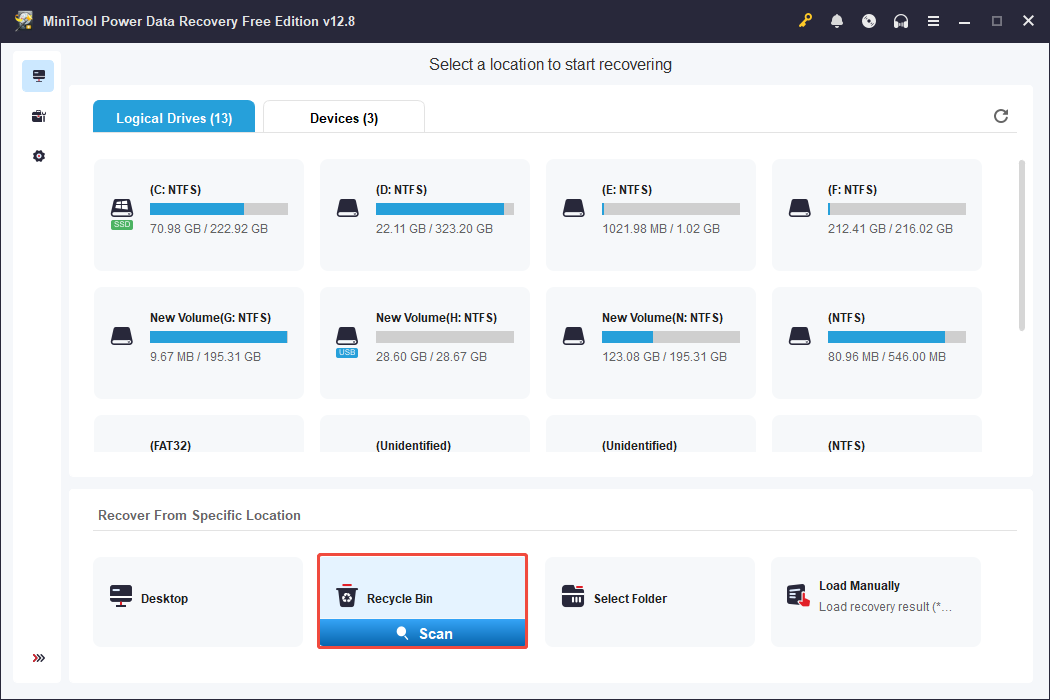Click the drive list vertical scrollbar
Image resolution: width=1050 pixels, height=700 pixels.
coord(1021,245)
